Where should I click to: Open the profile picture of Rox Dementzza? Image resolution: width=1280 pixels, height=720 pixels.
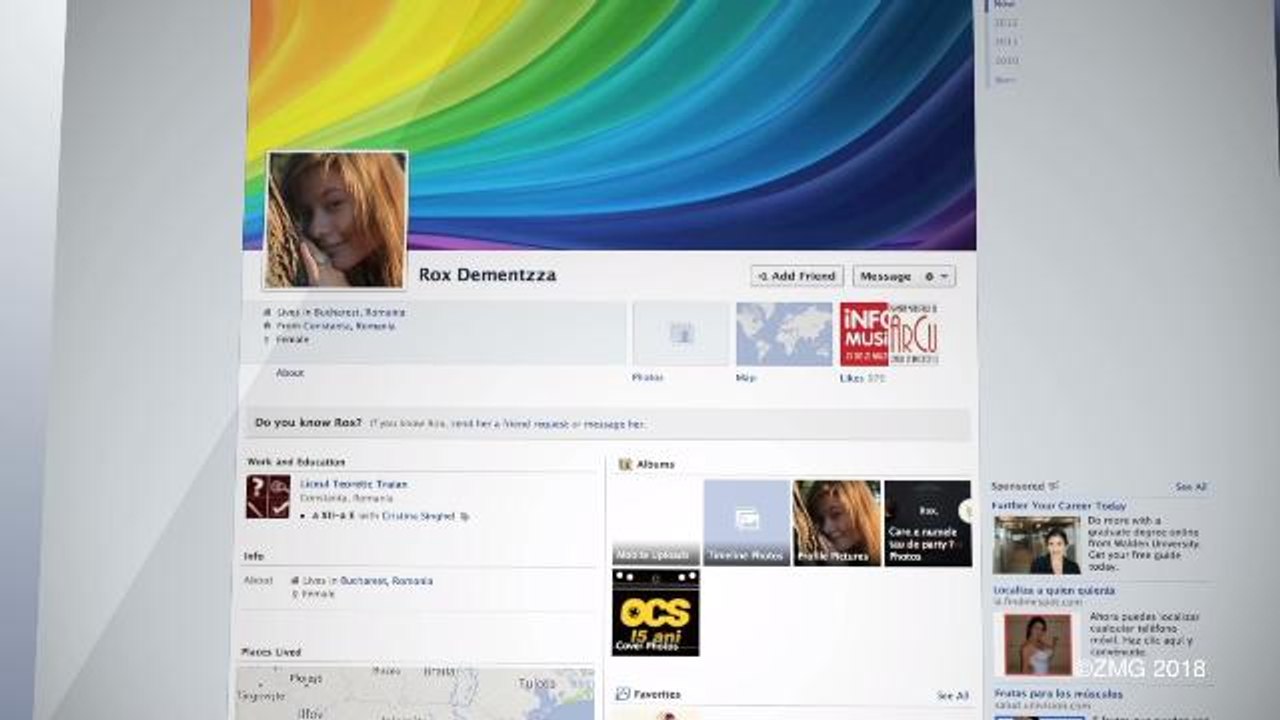point(336,220)
